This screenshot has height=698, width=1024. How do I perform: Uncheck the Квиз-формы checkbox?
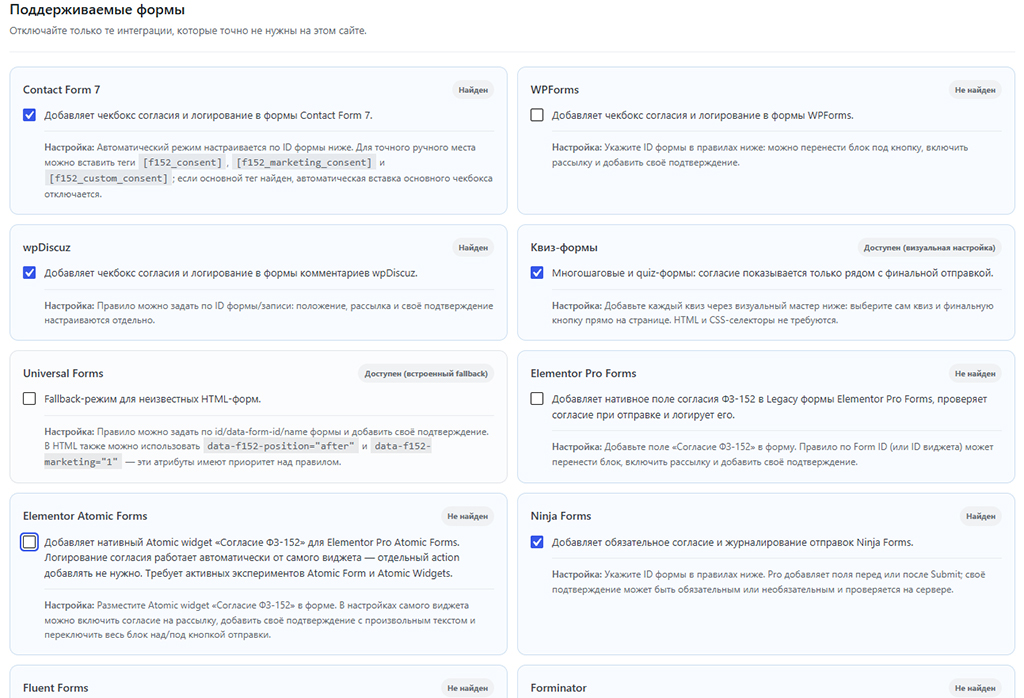click(537, 272)
